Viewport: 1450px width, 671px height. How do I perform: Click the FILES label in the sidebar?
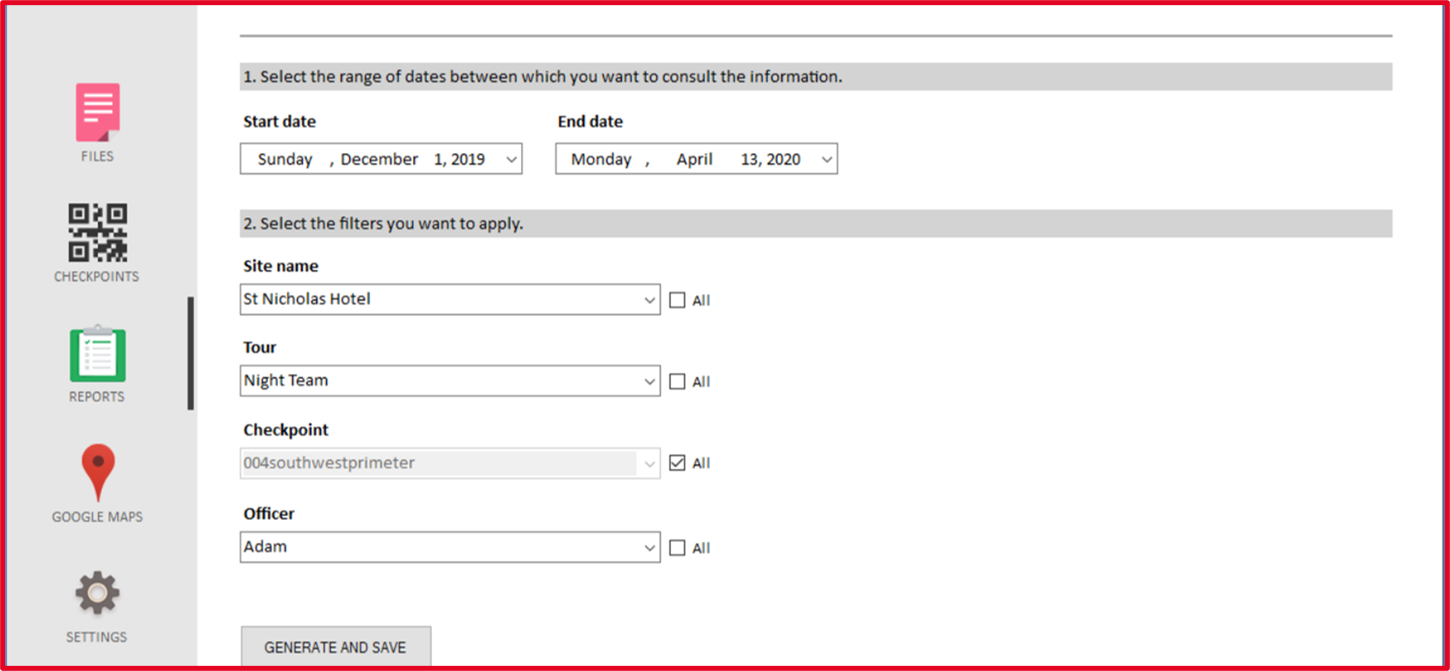pyautogui.click(x=97, y=157)
